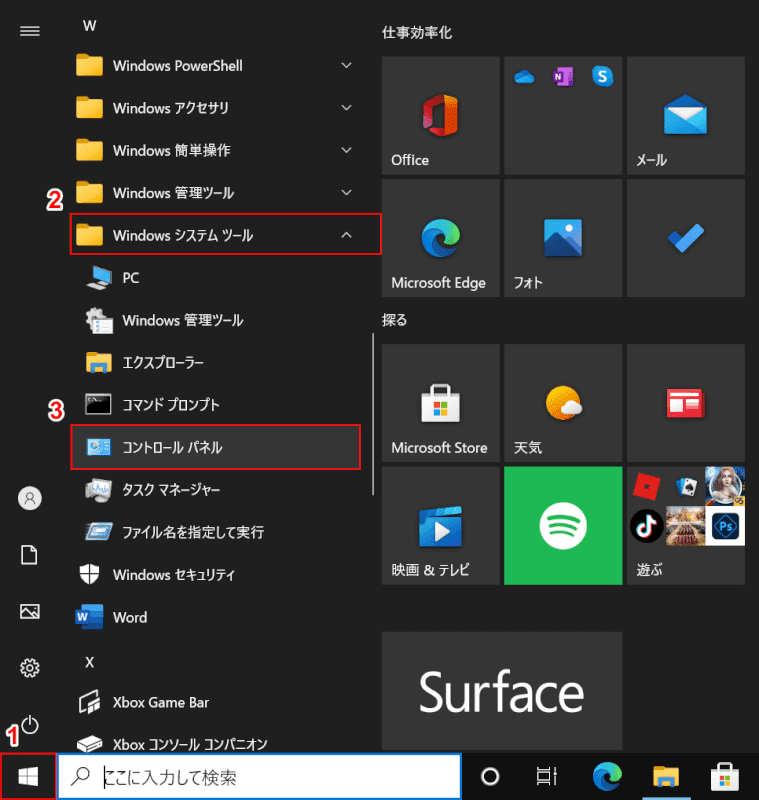This screenshot has height=800, width=759.
Task: Open the Surface tile
Action: coord(502,691)
